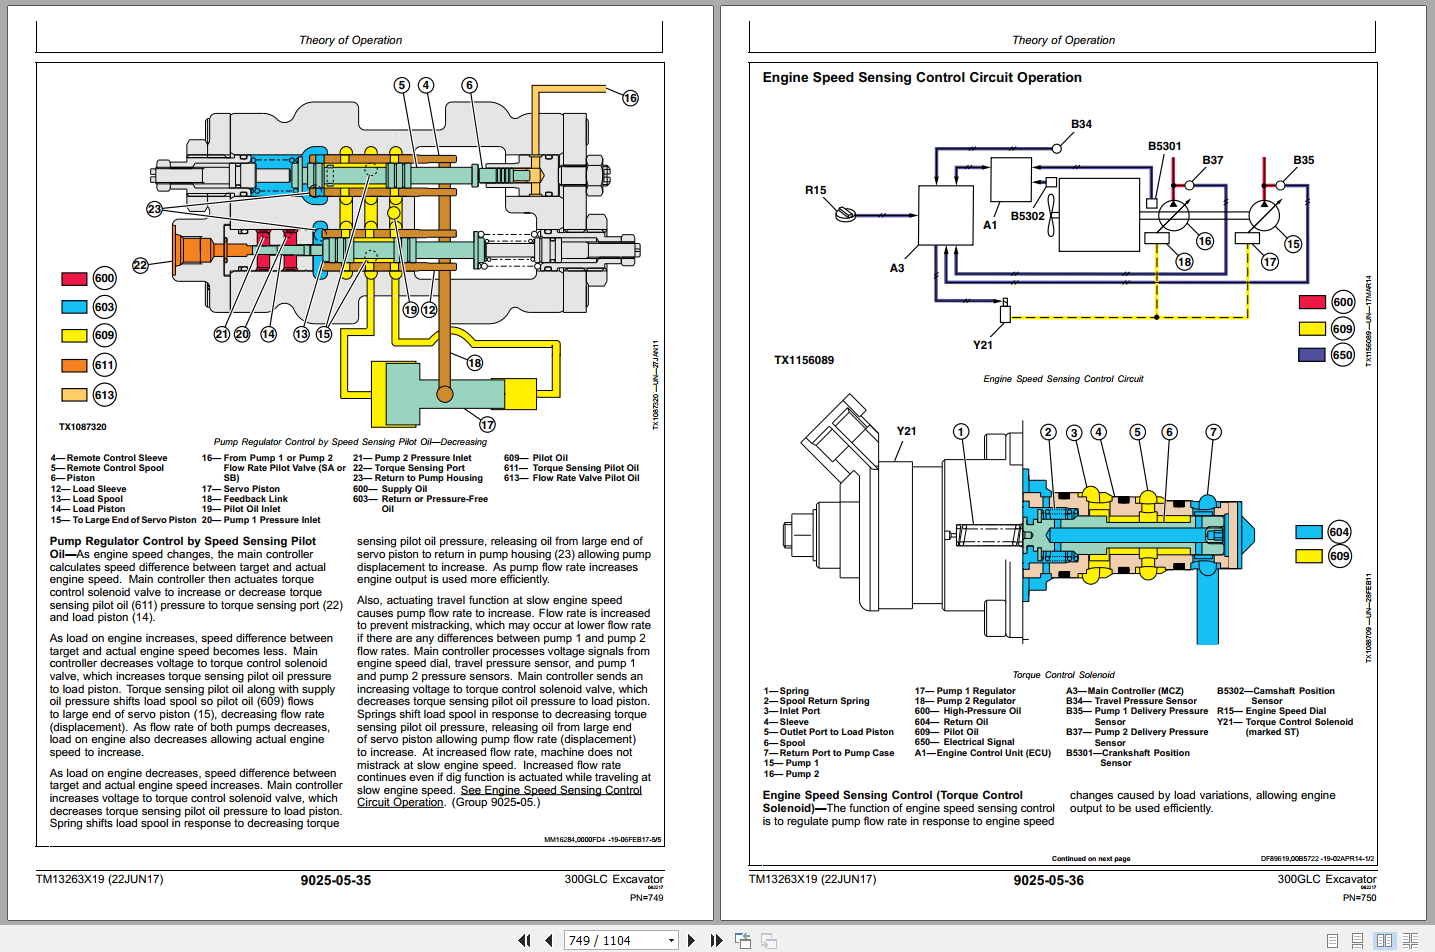Go to the previous page
1435x952 pixels.
(548, 940)
